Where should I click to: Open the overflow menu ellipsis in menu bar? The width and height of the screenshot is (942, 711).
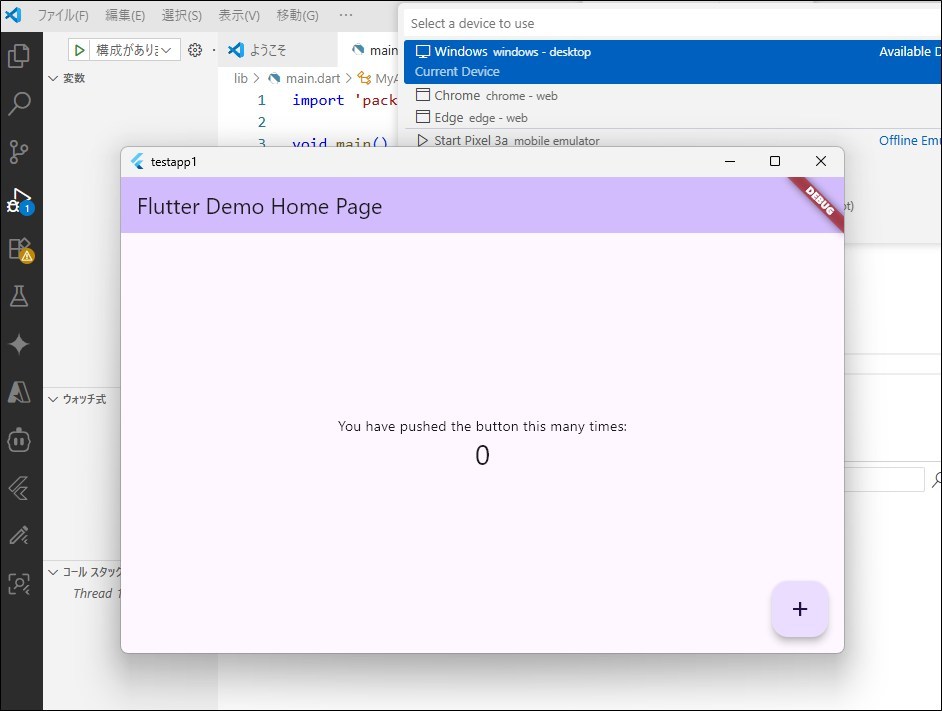346,15
